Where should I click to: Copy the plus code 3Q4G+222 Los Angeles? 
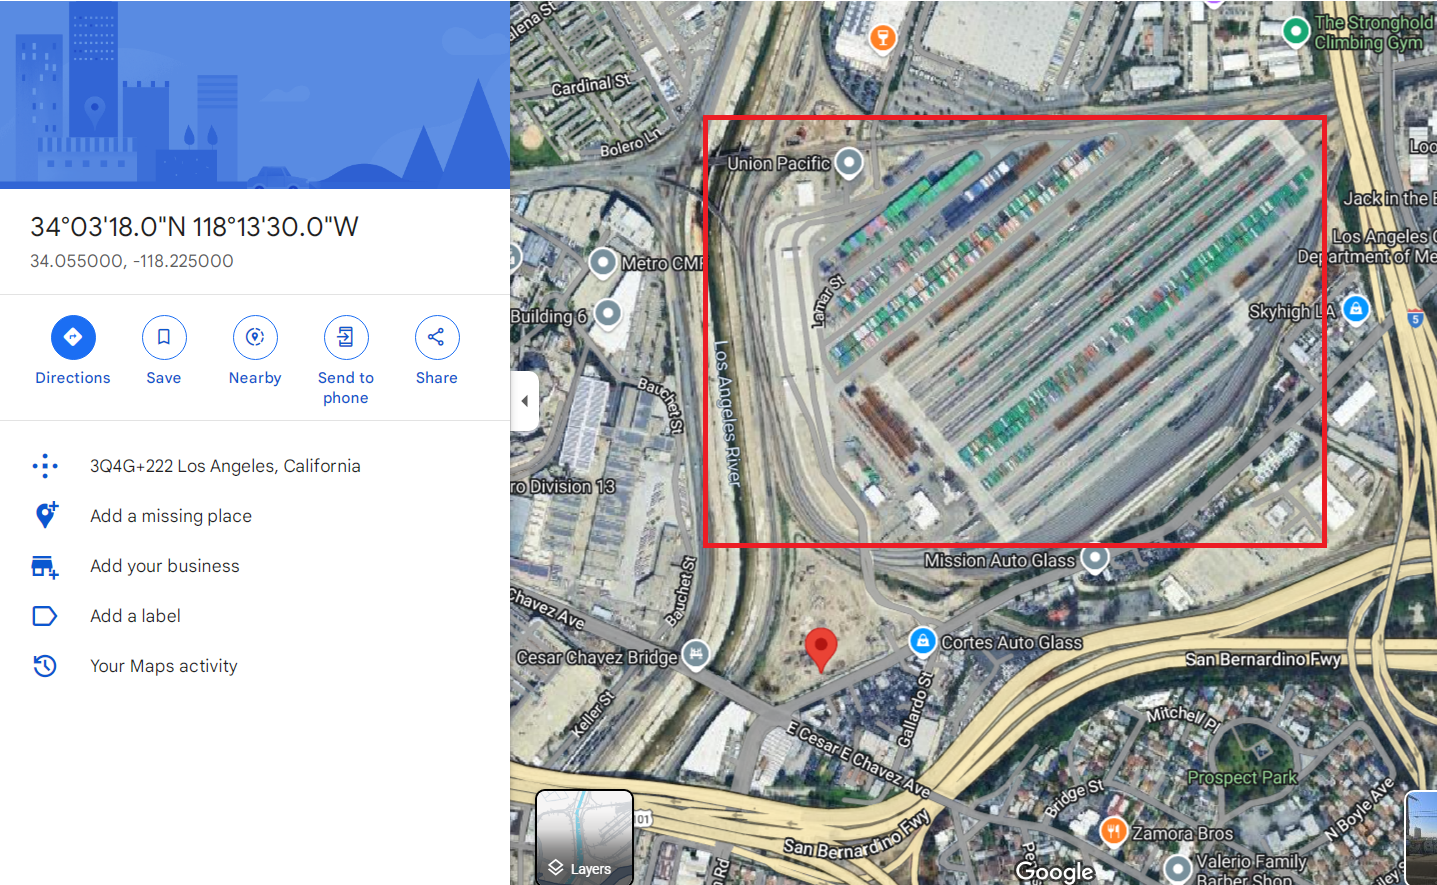(x=225, y=466)
